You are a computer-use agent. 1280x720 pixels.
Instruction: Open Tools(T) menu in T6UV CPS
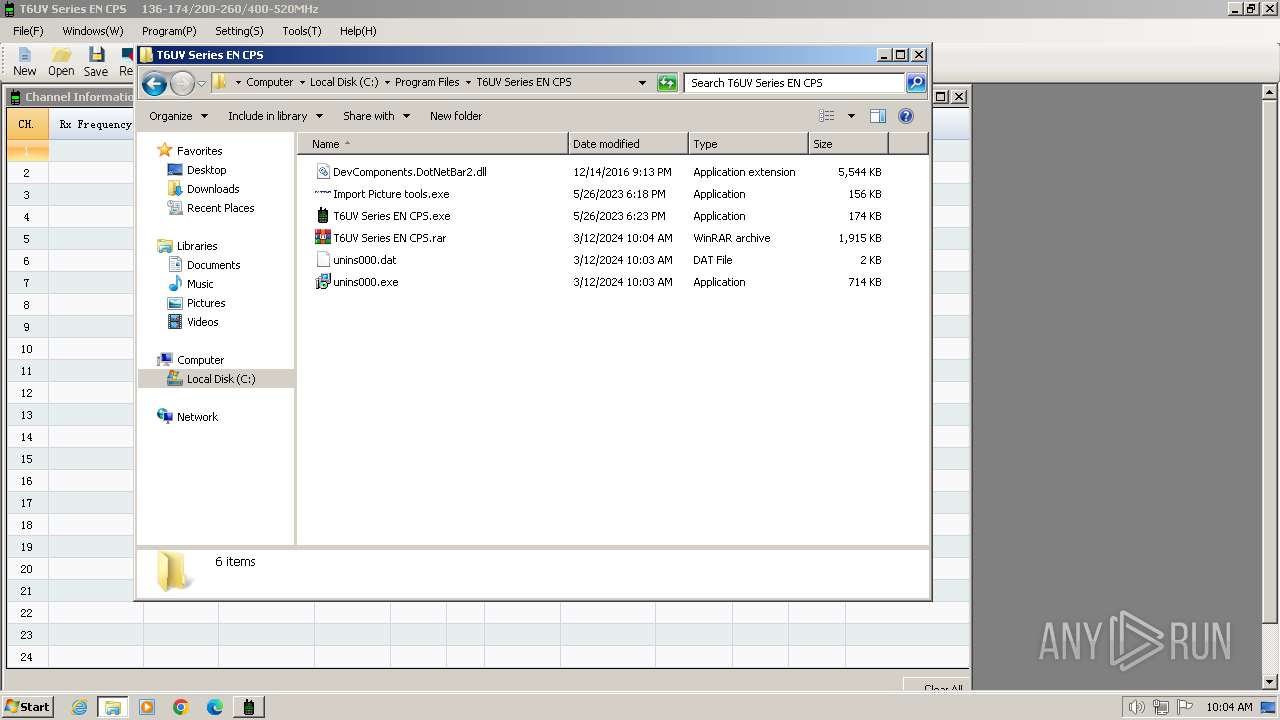302,31
